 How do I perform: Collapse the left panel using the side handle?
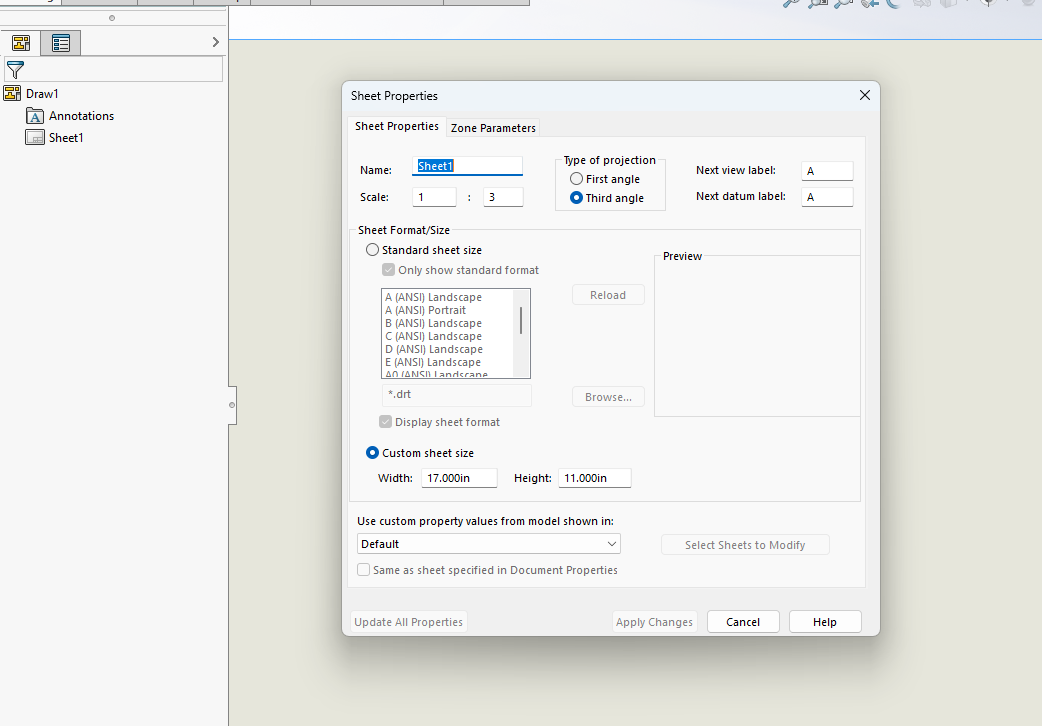(232, 405)
